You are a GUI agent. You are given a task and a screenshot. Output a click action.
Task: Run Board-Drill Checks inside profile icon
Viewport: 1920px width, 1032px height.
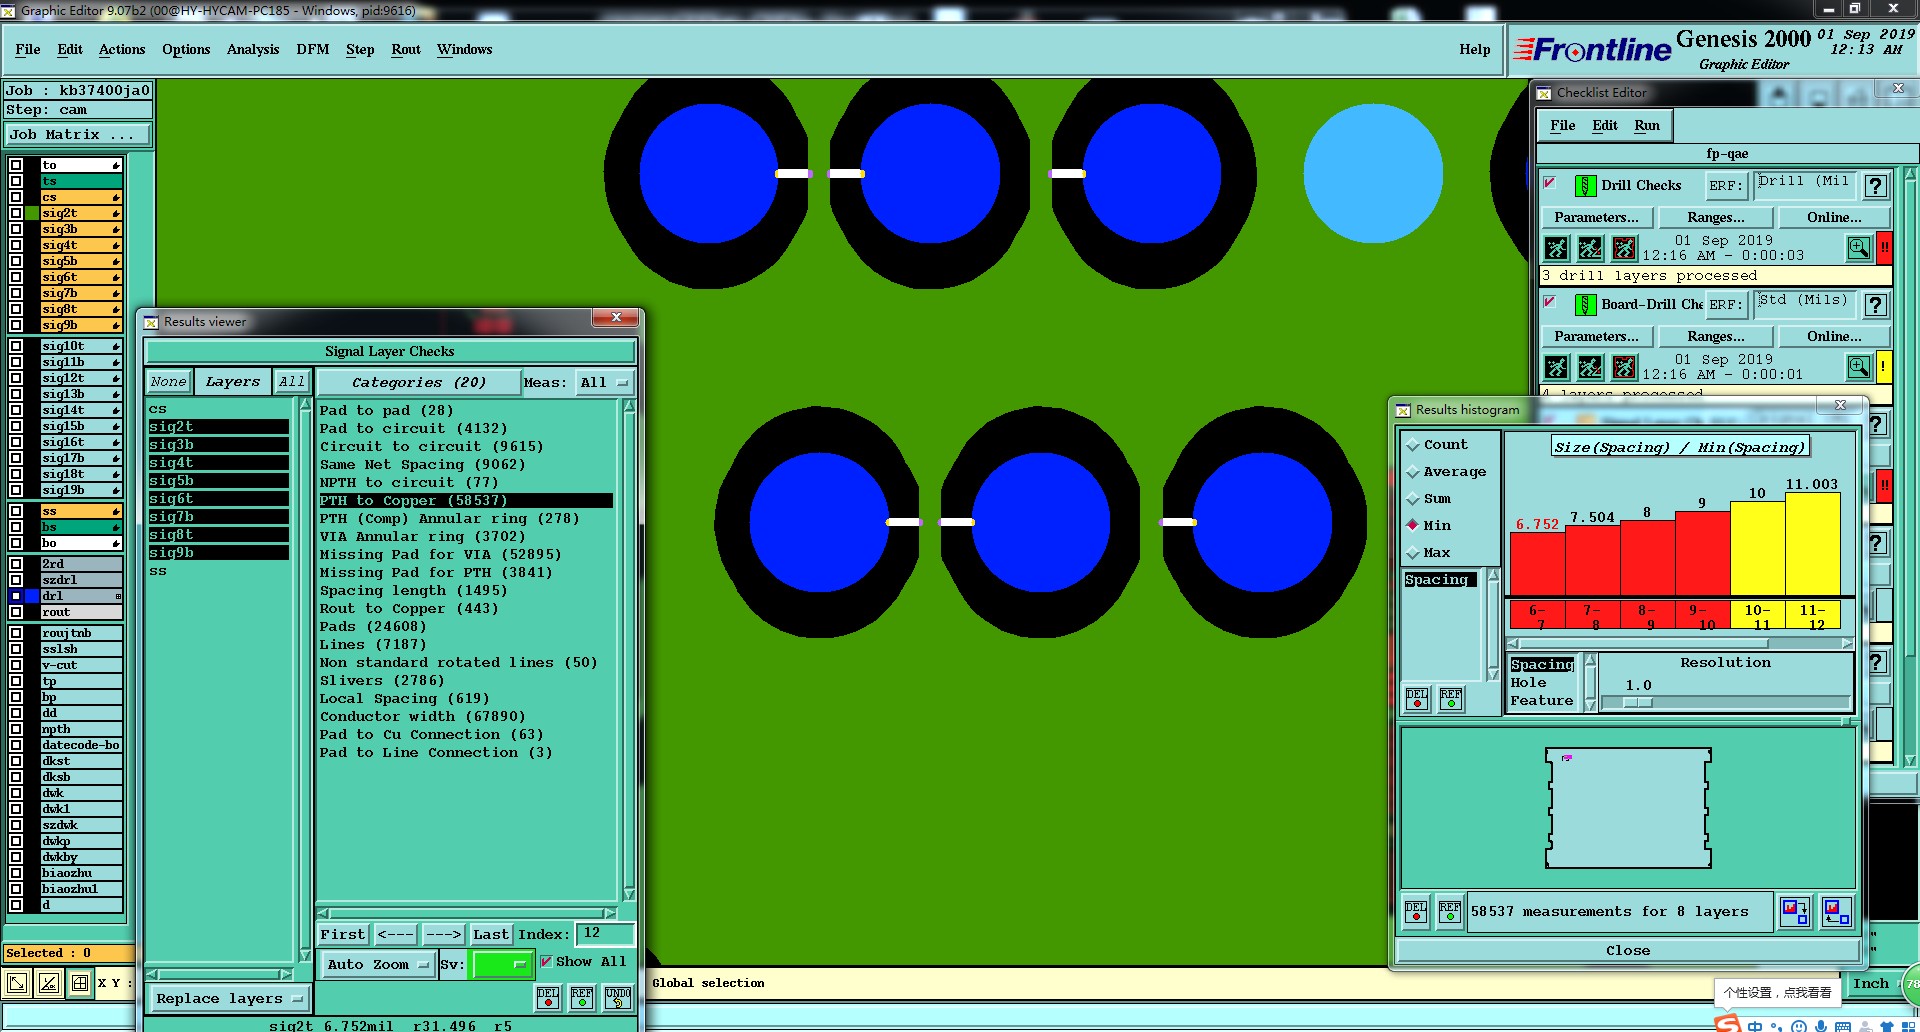(1624, 367)
